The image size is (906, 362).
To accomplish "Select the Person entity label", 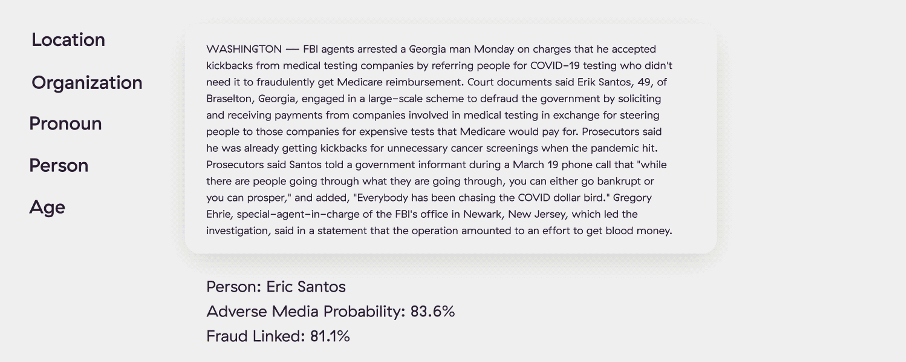I will [x=58, y=166].
